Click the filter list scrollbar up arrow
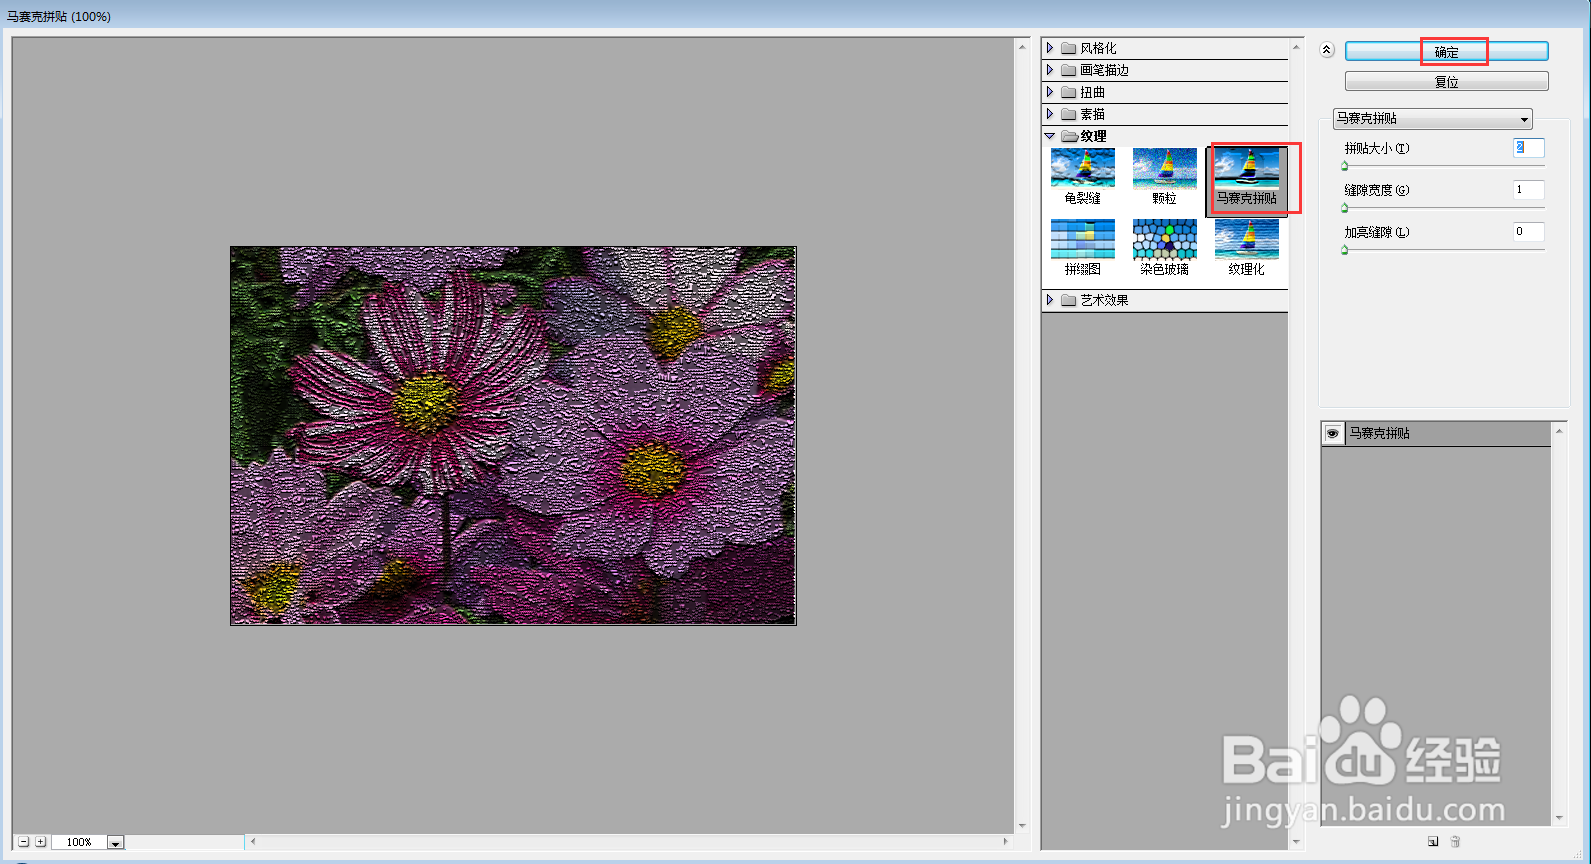Screen dimensions: 1591x864 point(1297,47)
